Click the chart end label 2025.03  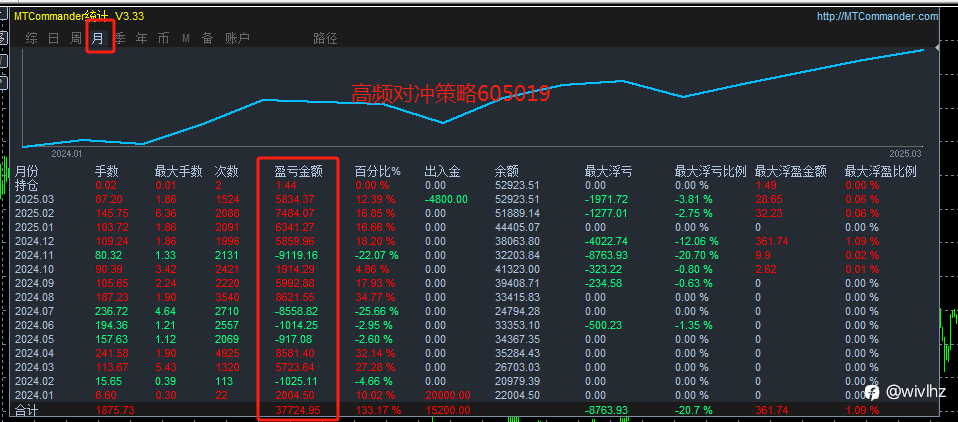click(x=905, y=153)
